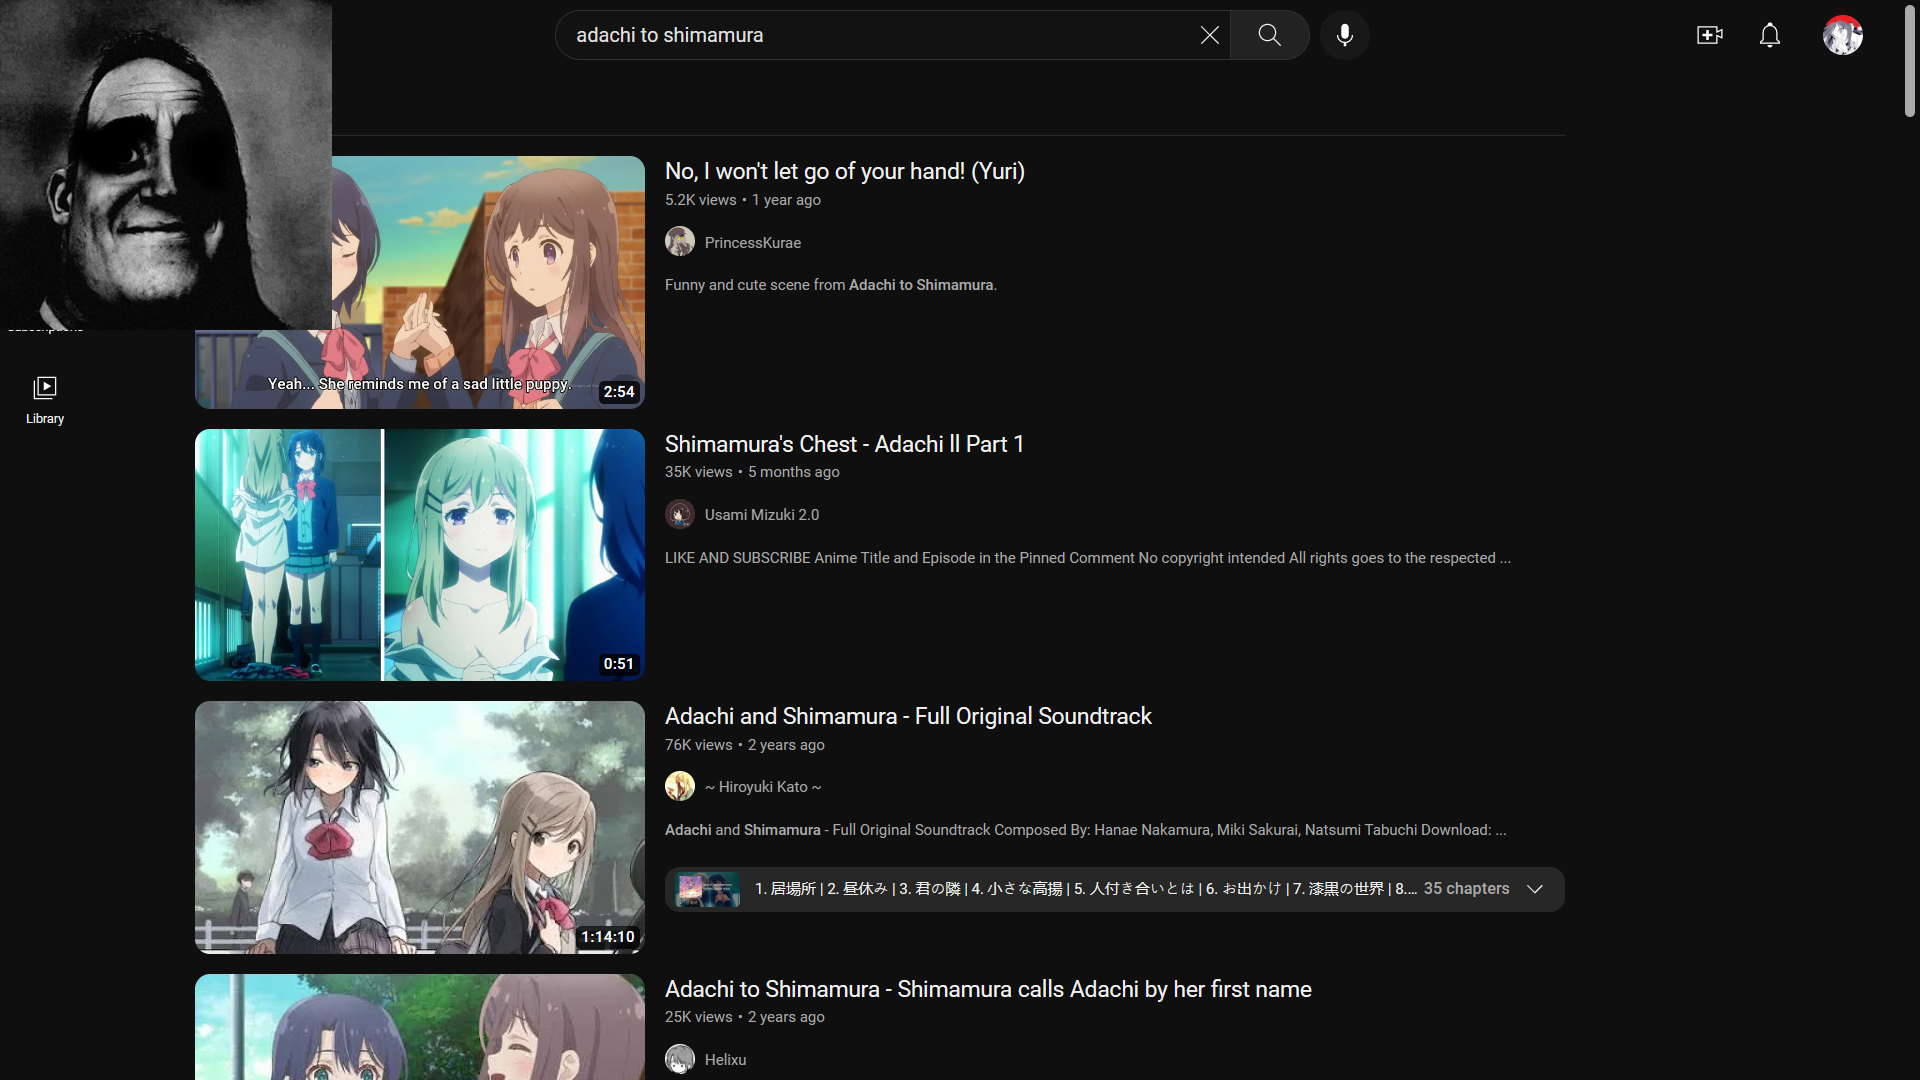This screenshot has height=1080, width=1920.
Task: Open the Helixu channel name link
Action: pyautogui.click(x=725, y=1059)
